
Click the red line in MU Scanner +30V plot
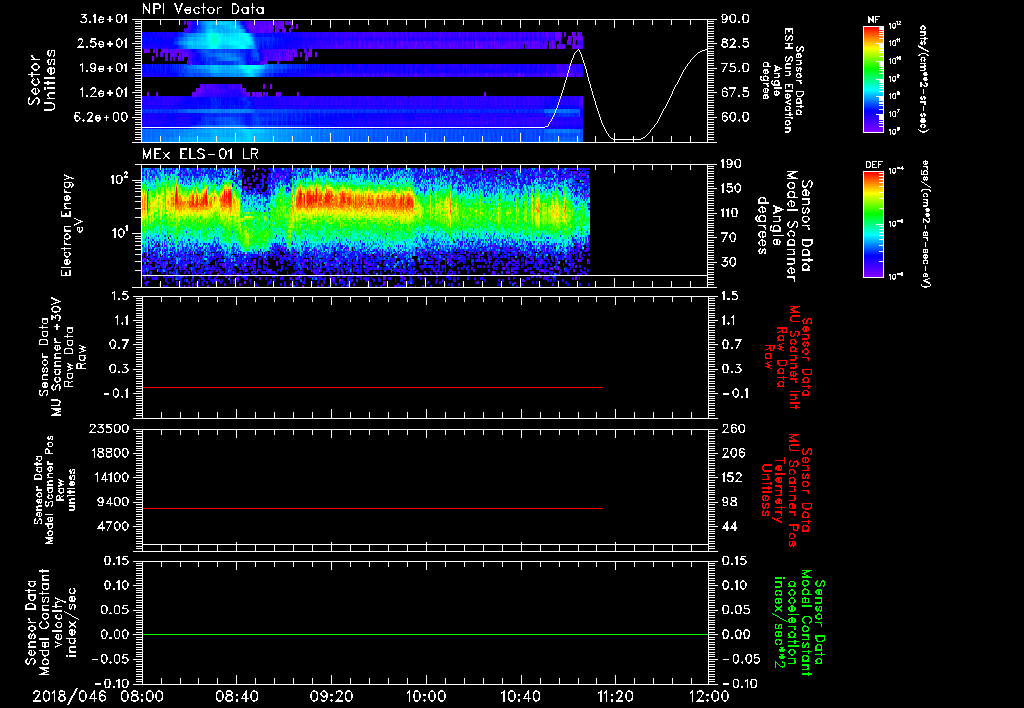pos(372,387)
